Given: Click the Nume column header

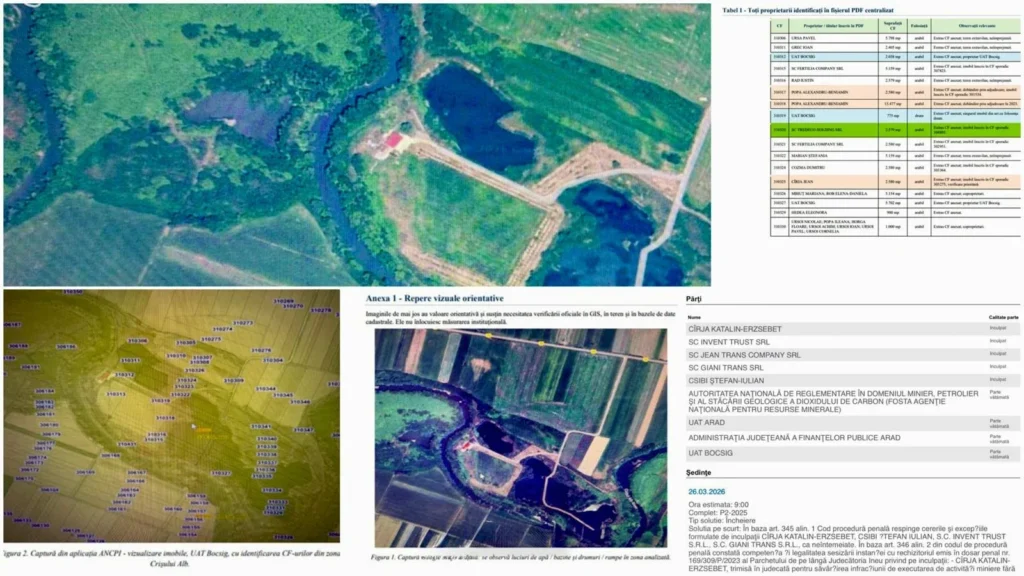Looking at the screenshot, I should tap(694, 317).
